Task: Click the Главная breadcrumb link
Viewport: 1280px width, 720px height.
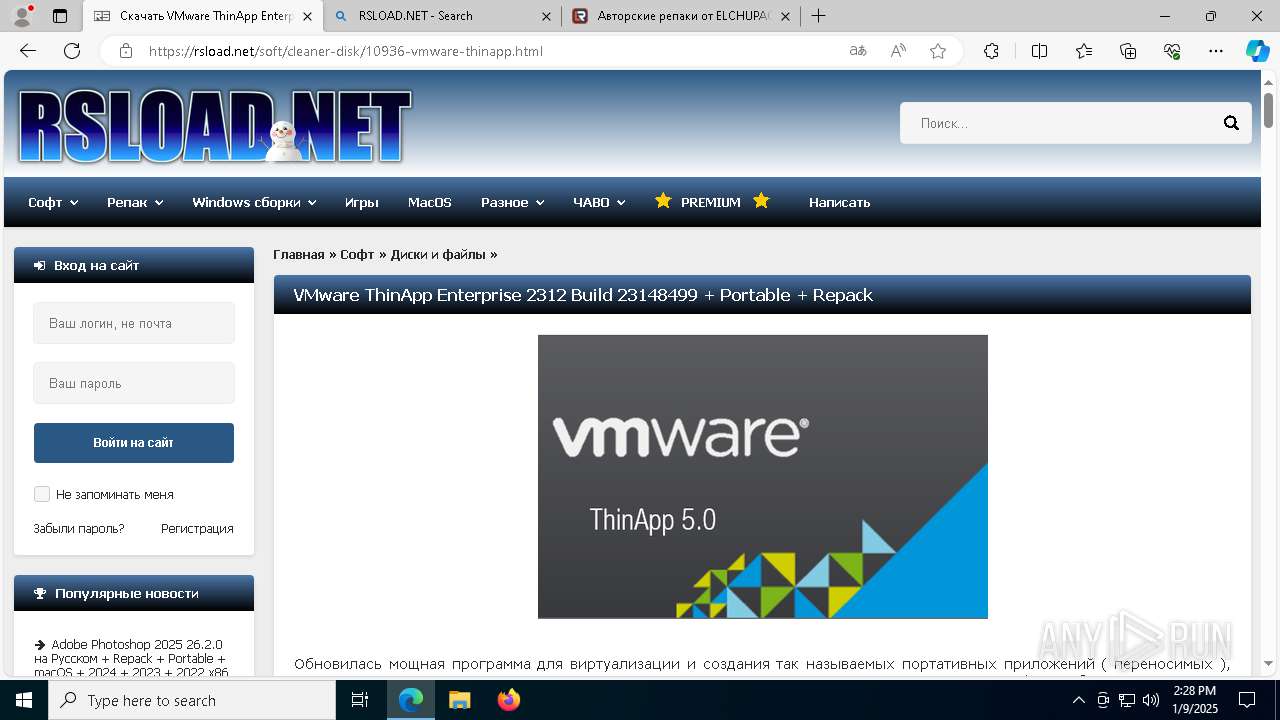Action: [299, 254]
